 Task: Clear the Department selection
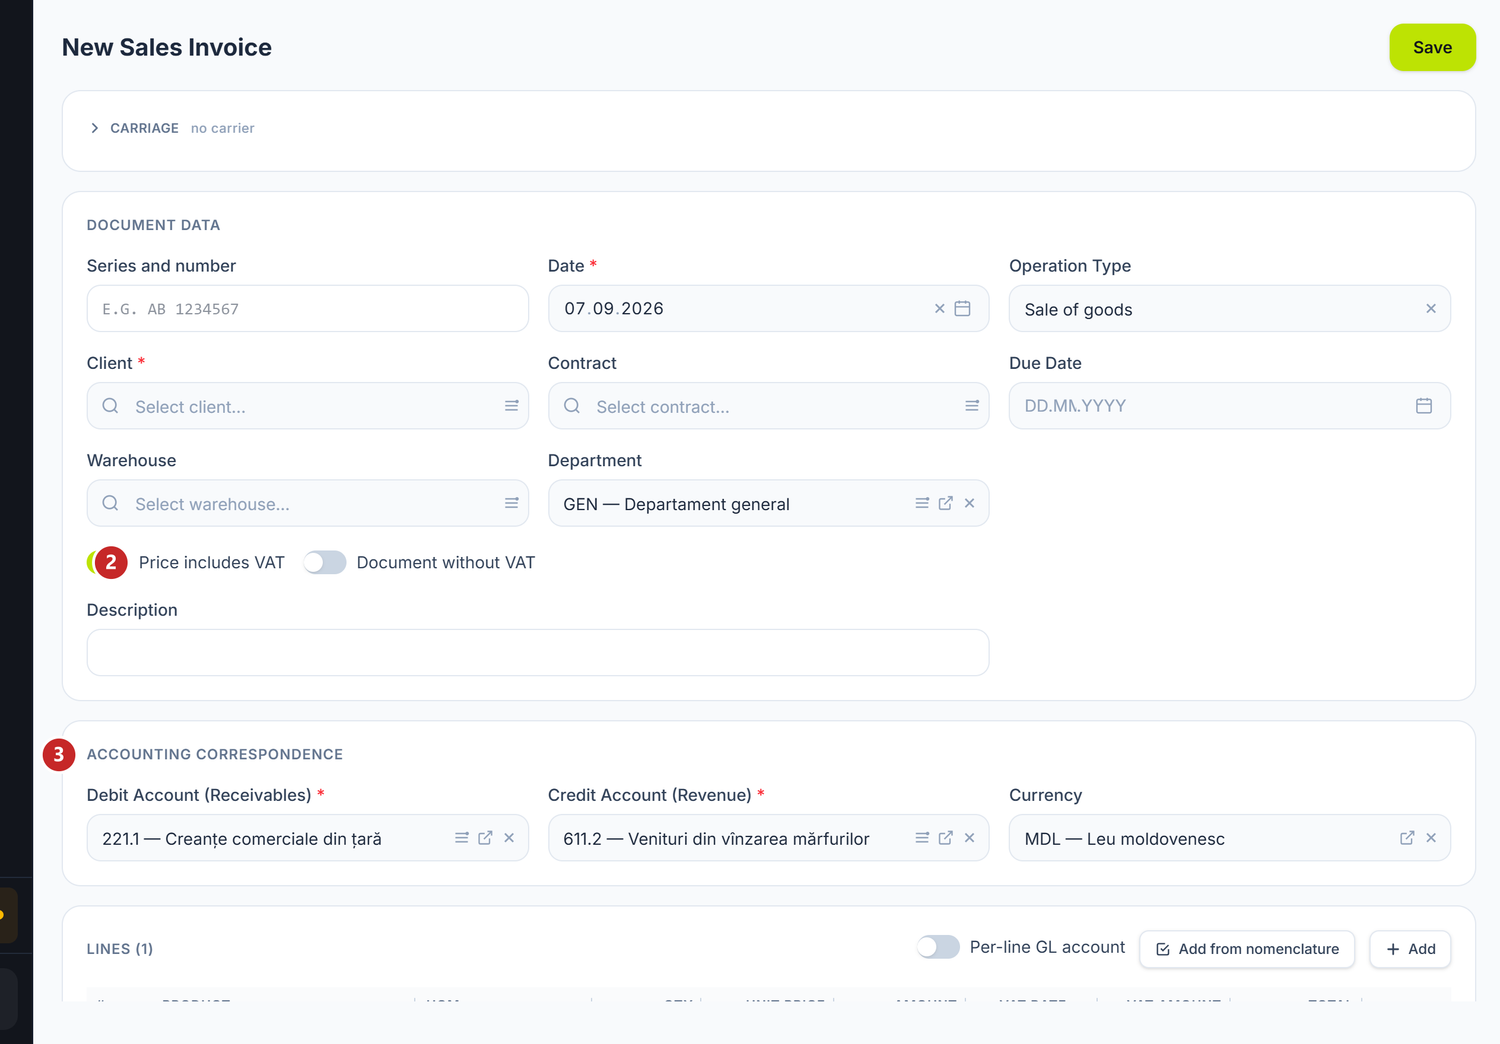pyautogui.click(x=969, y=503)
